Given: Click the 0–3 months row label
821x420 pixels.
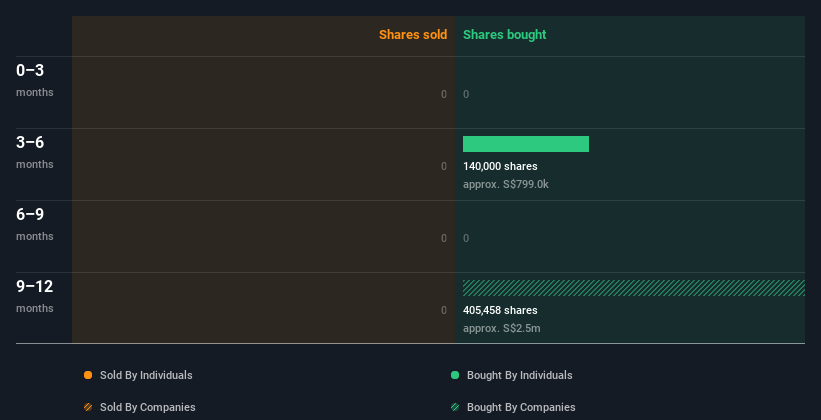Looking at the screenshot, I should [x=35, y=80].
